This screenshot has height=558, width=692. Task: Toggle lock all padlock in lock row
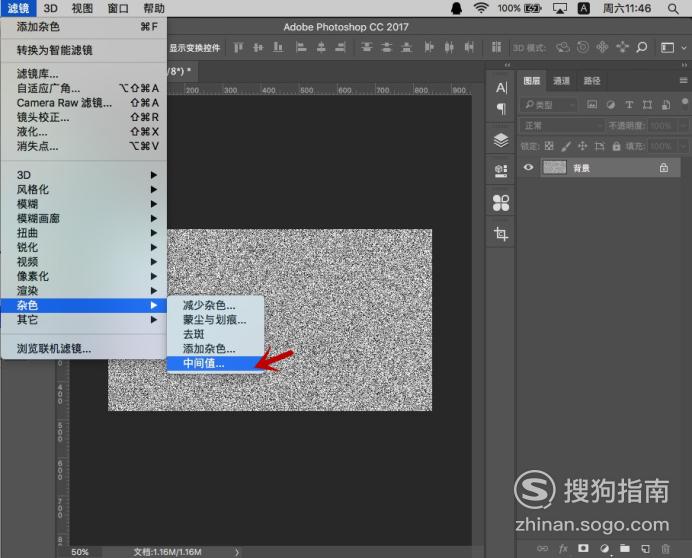617,146
